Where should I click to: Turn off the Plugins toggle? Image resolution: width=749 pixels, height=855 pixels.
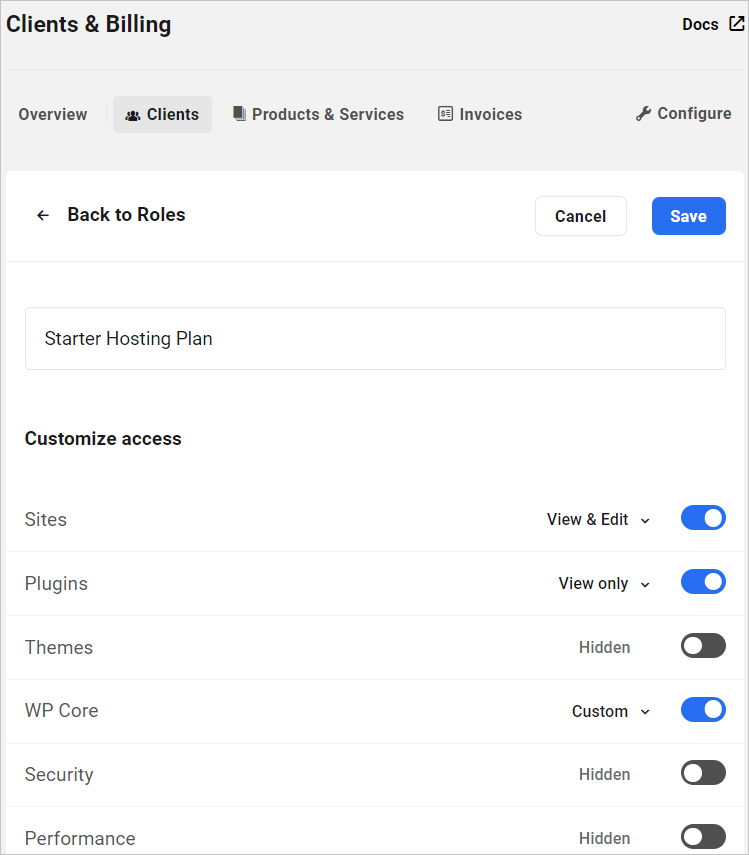(x=703, y=581)
